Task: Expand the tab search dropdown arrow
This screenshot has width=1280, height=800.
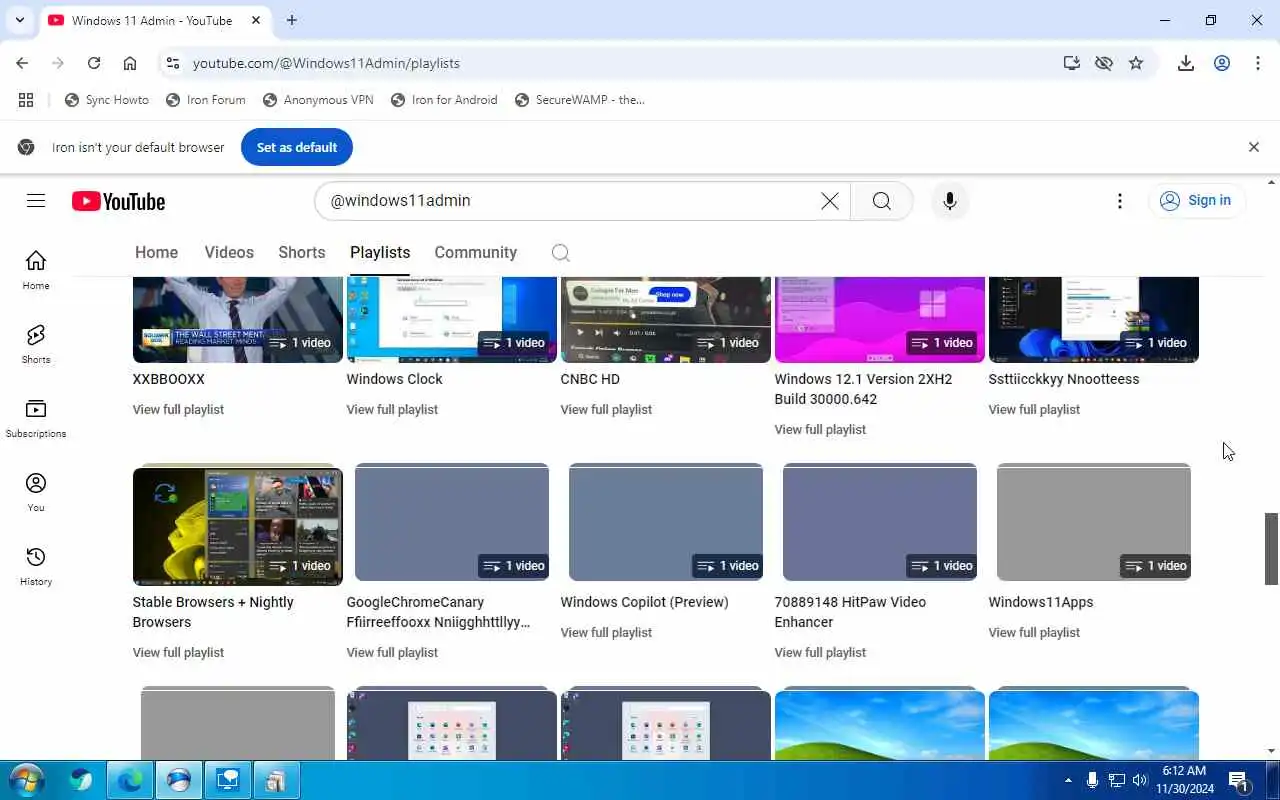Action: (20, 20)
